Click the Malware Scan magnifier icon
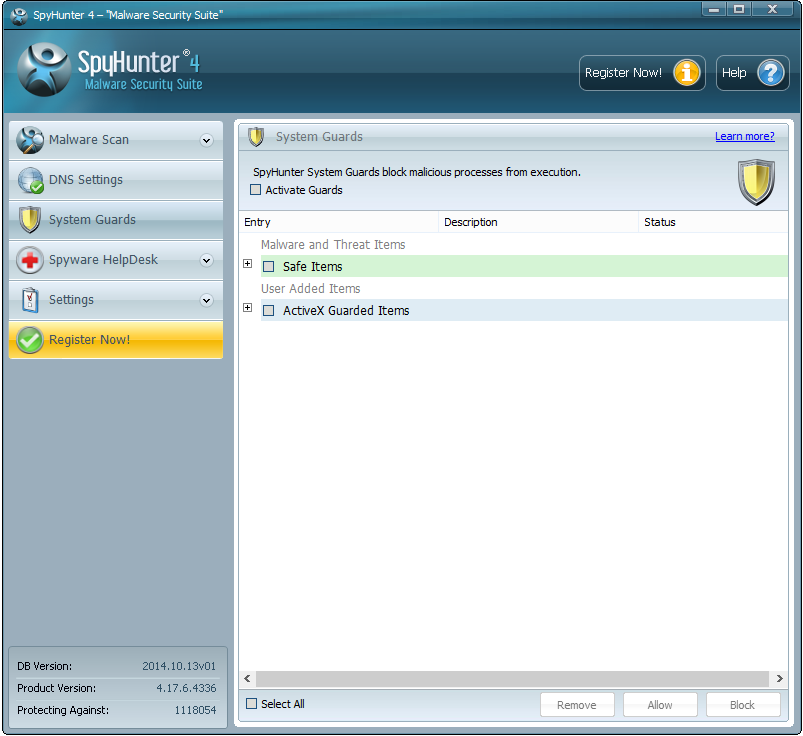 coord(30,140)
